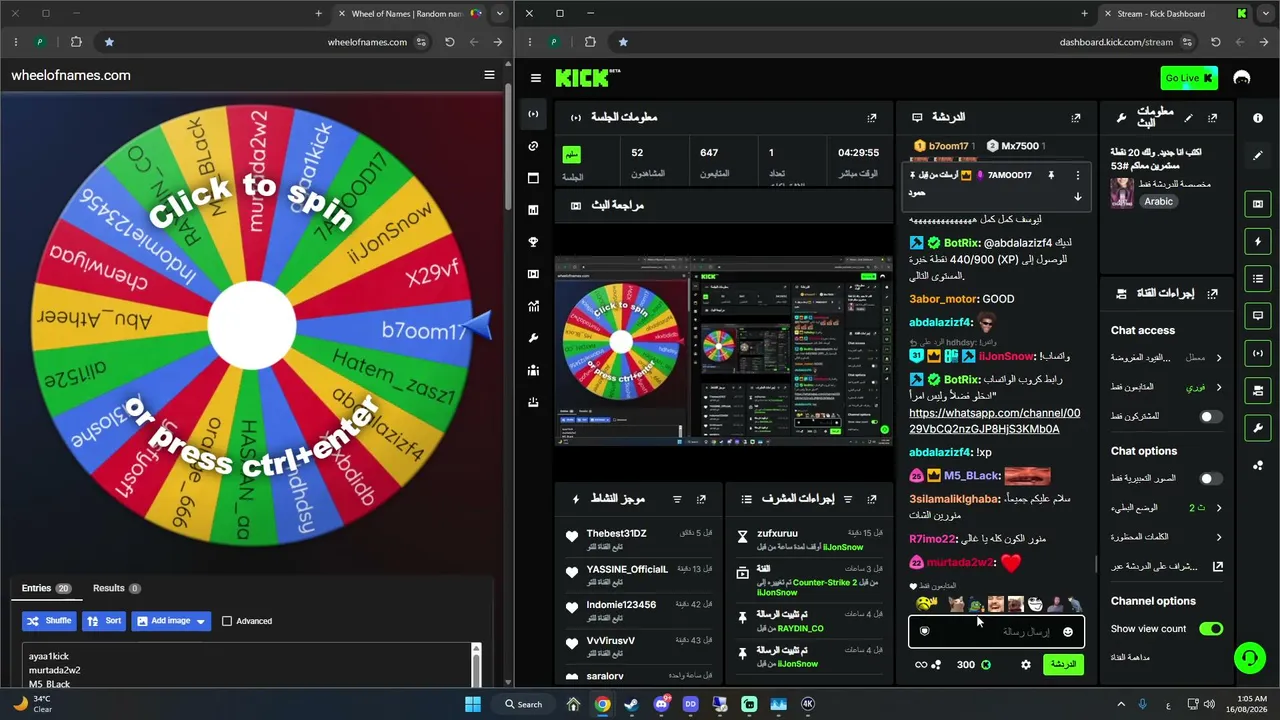Image resolution: width=1280 pixels, height=720 pixels.
Task: Expand the slow mode setting chevron
Action: pos(1218,508)
